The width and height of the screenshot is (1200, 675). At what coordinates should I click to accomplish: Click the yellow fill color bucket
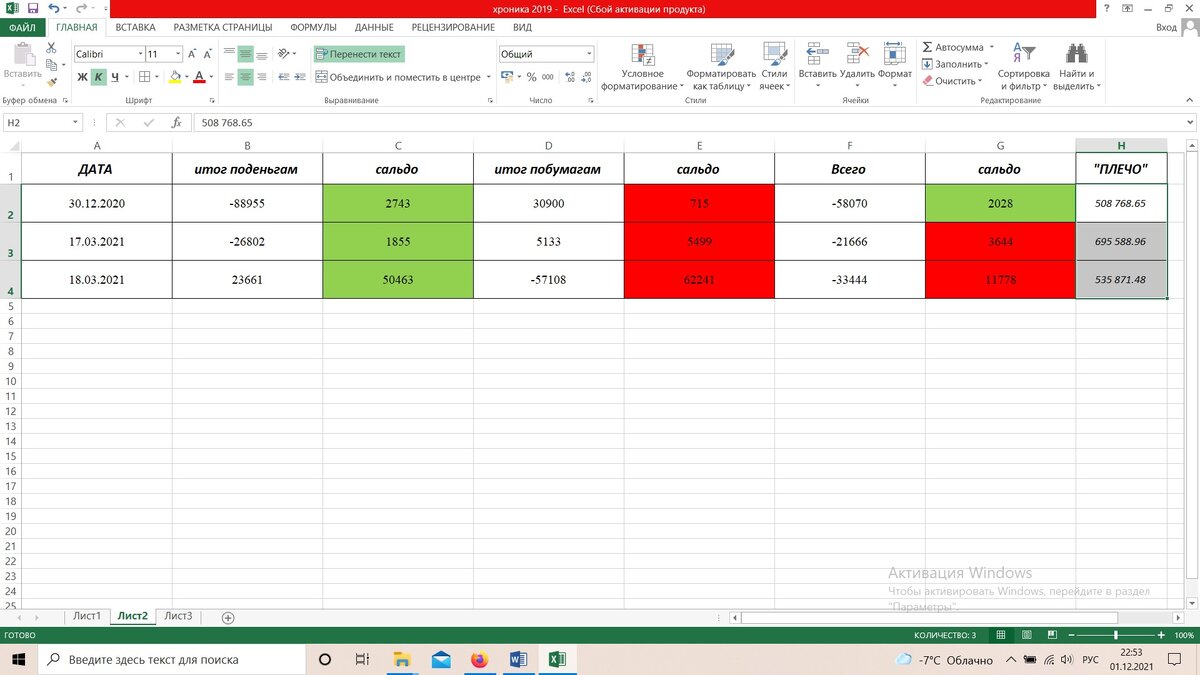click(x=175, y=77)
